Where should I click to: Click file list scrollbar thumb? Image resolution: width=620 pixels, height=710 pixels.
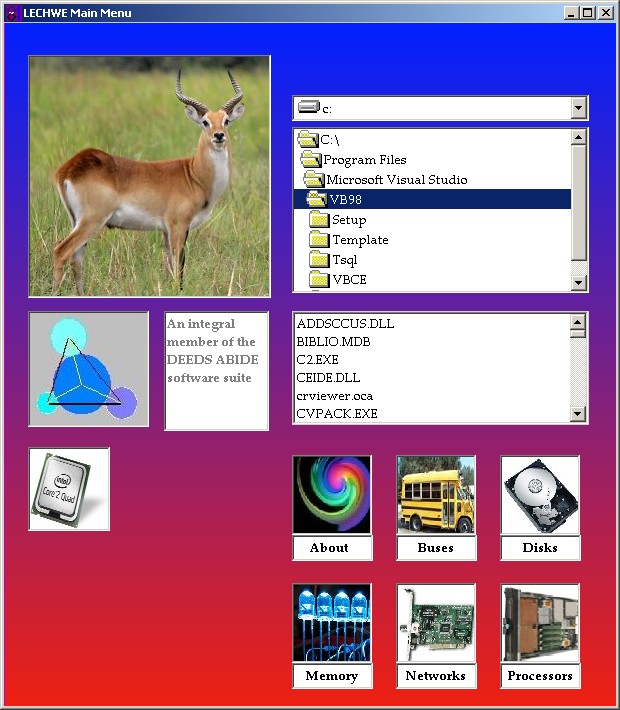[x=577, y=334]
